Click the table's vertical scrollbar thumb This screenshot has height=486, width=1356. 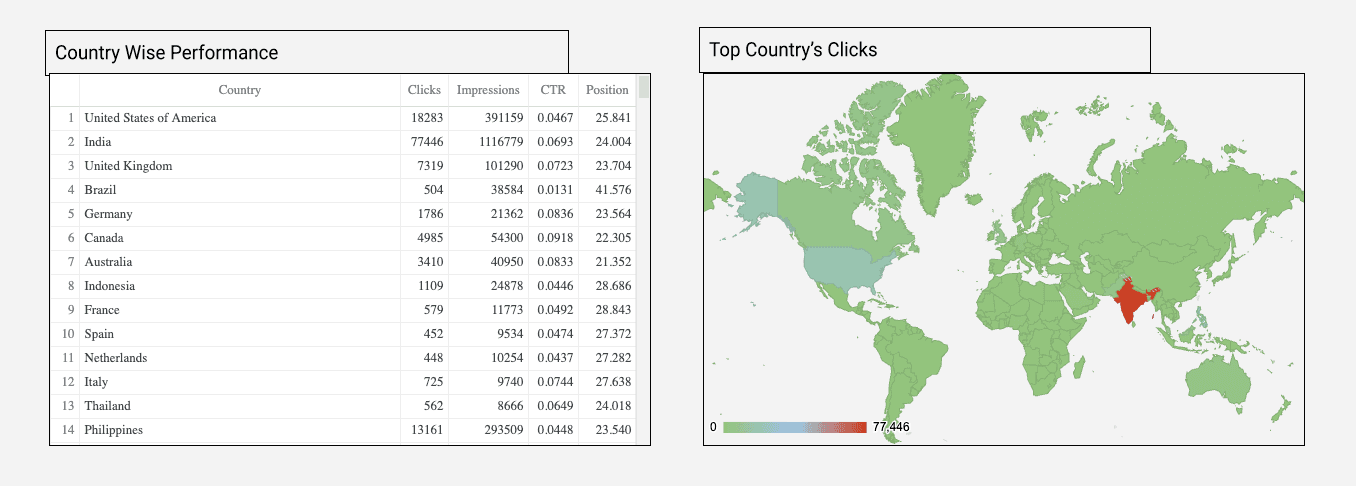point(643,87)
